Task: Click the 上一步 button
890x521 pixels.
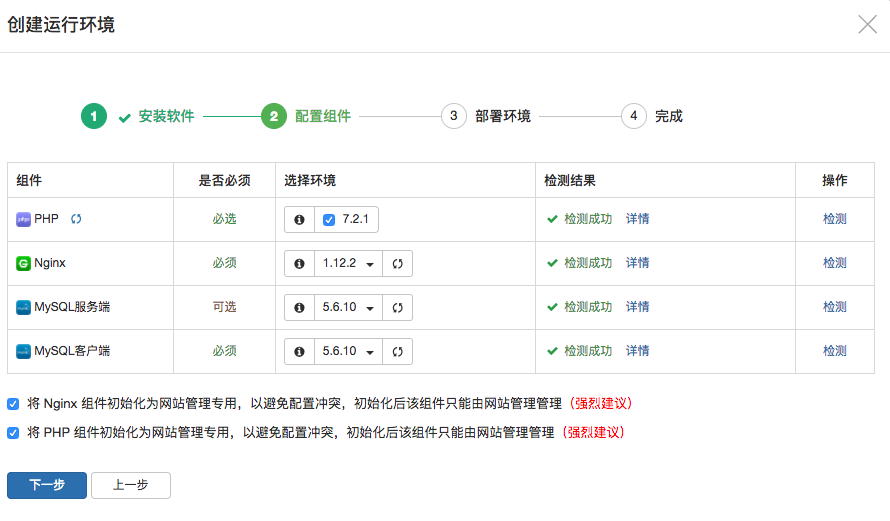Action: (131, 485)
